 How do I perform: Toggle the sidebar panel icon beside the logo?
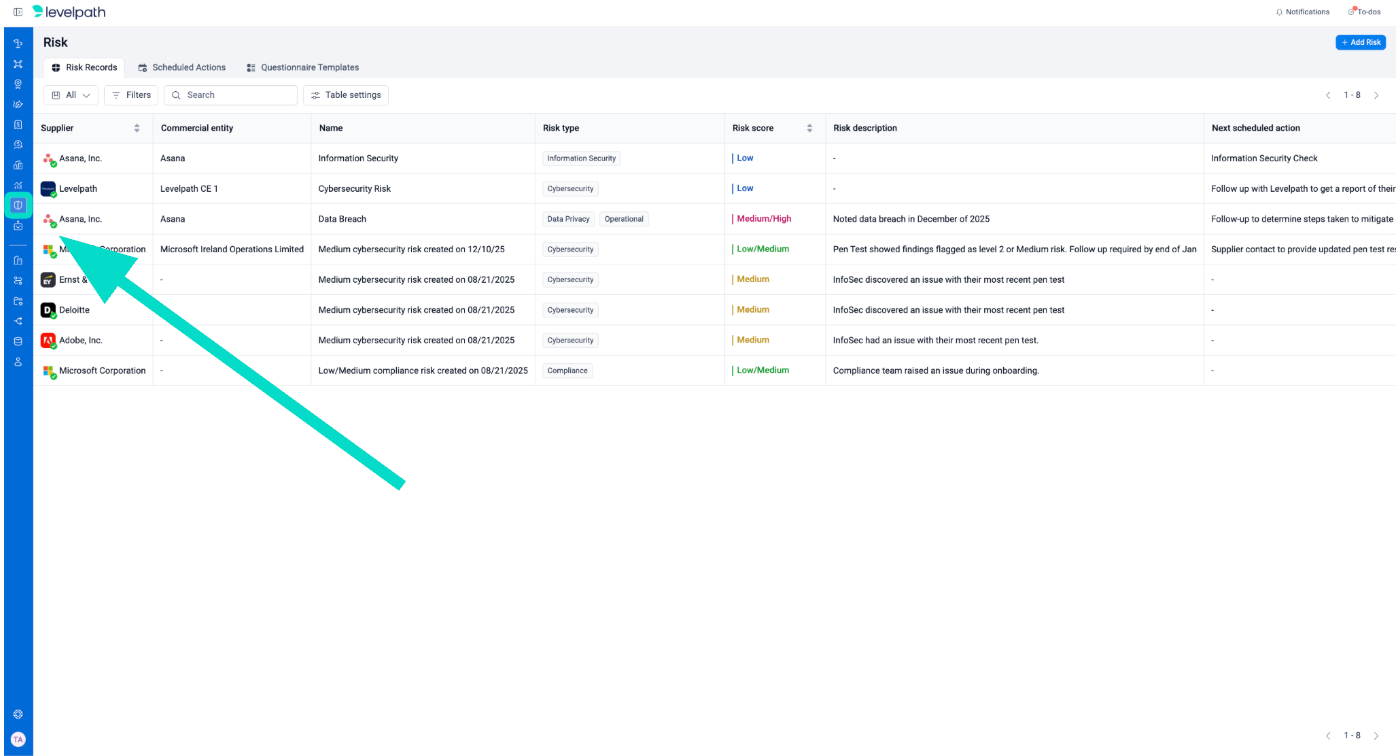(18, 12)
